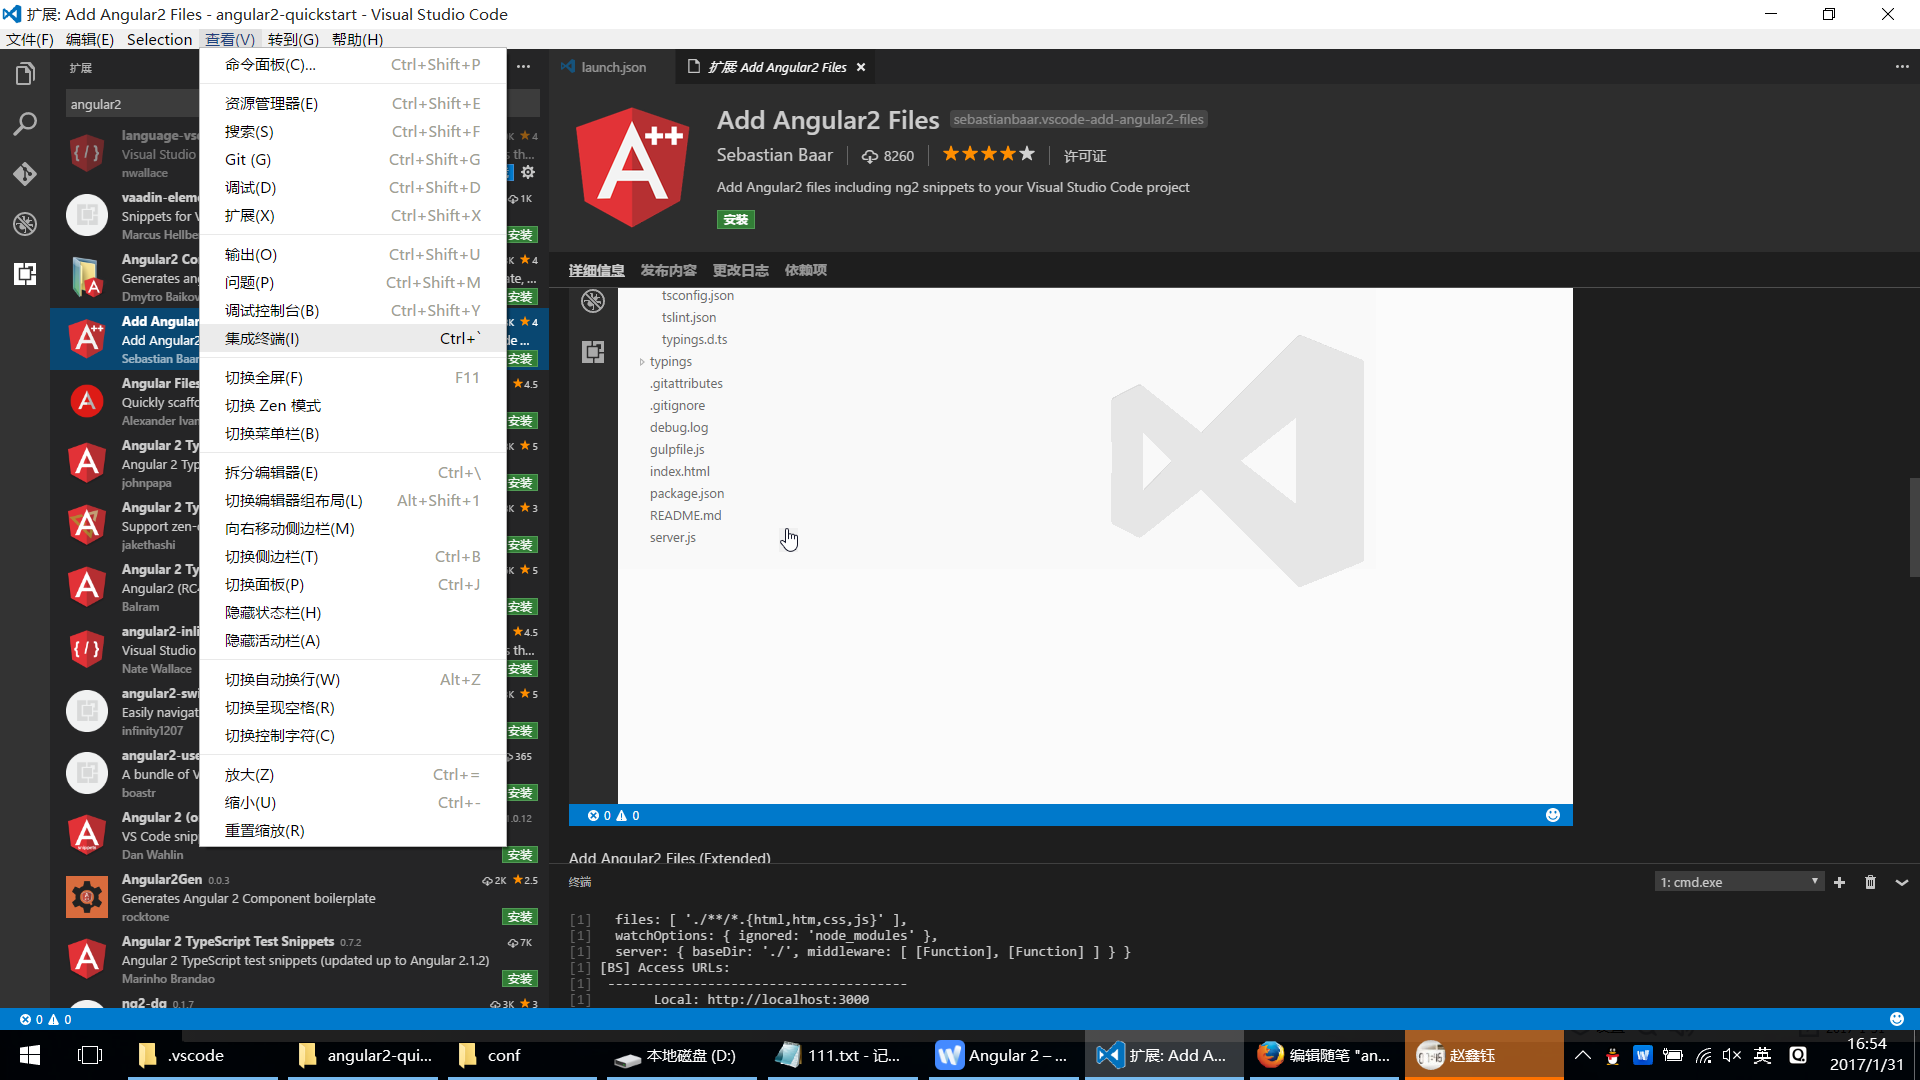Expand the typings folder in preview
Viewport: 1920px width, 1080px height.
point(642,361)
